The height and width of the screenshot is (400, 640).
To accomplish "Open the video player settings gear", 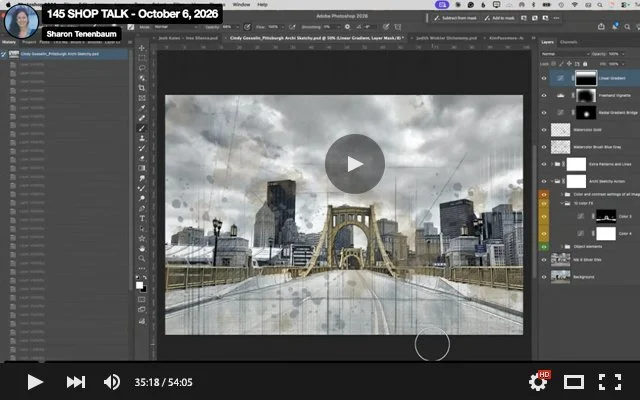I will click(538, 382).
